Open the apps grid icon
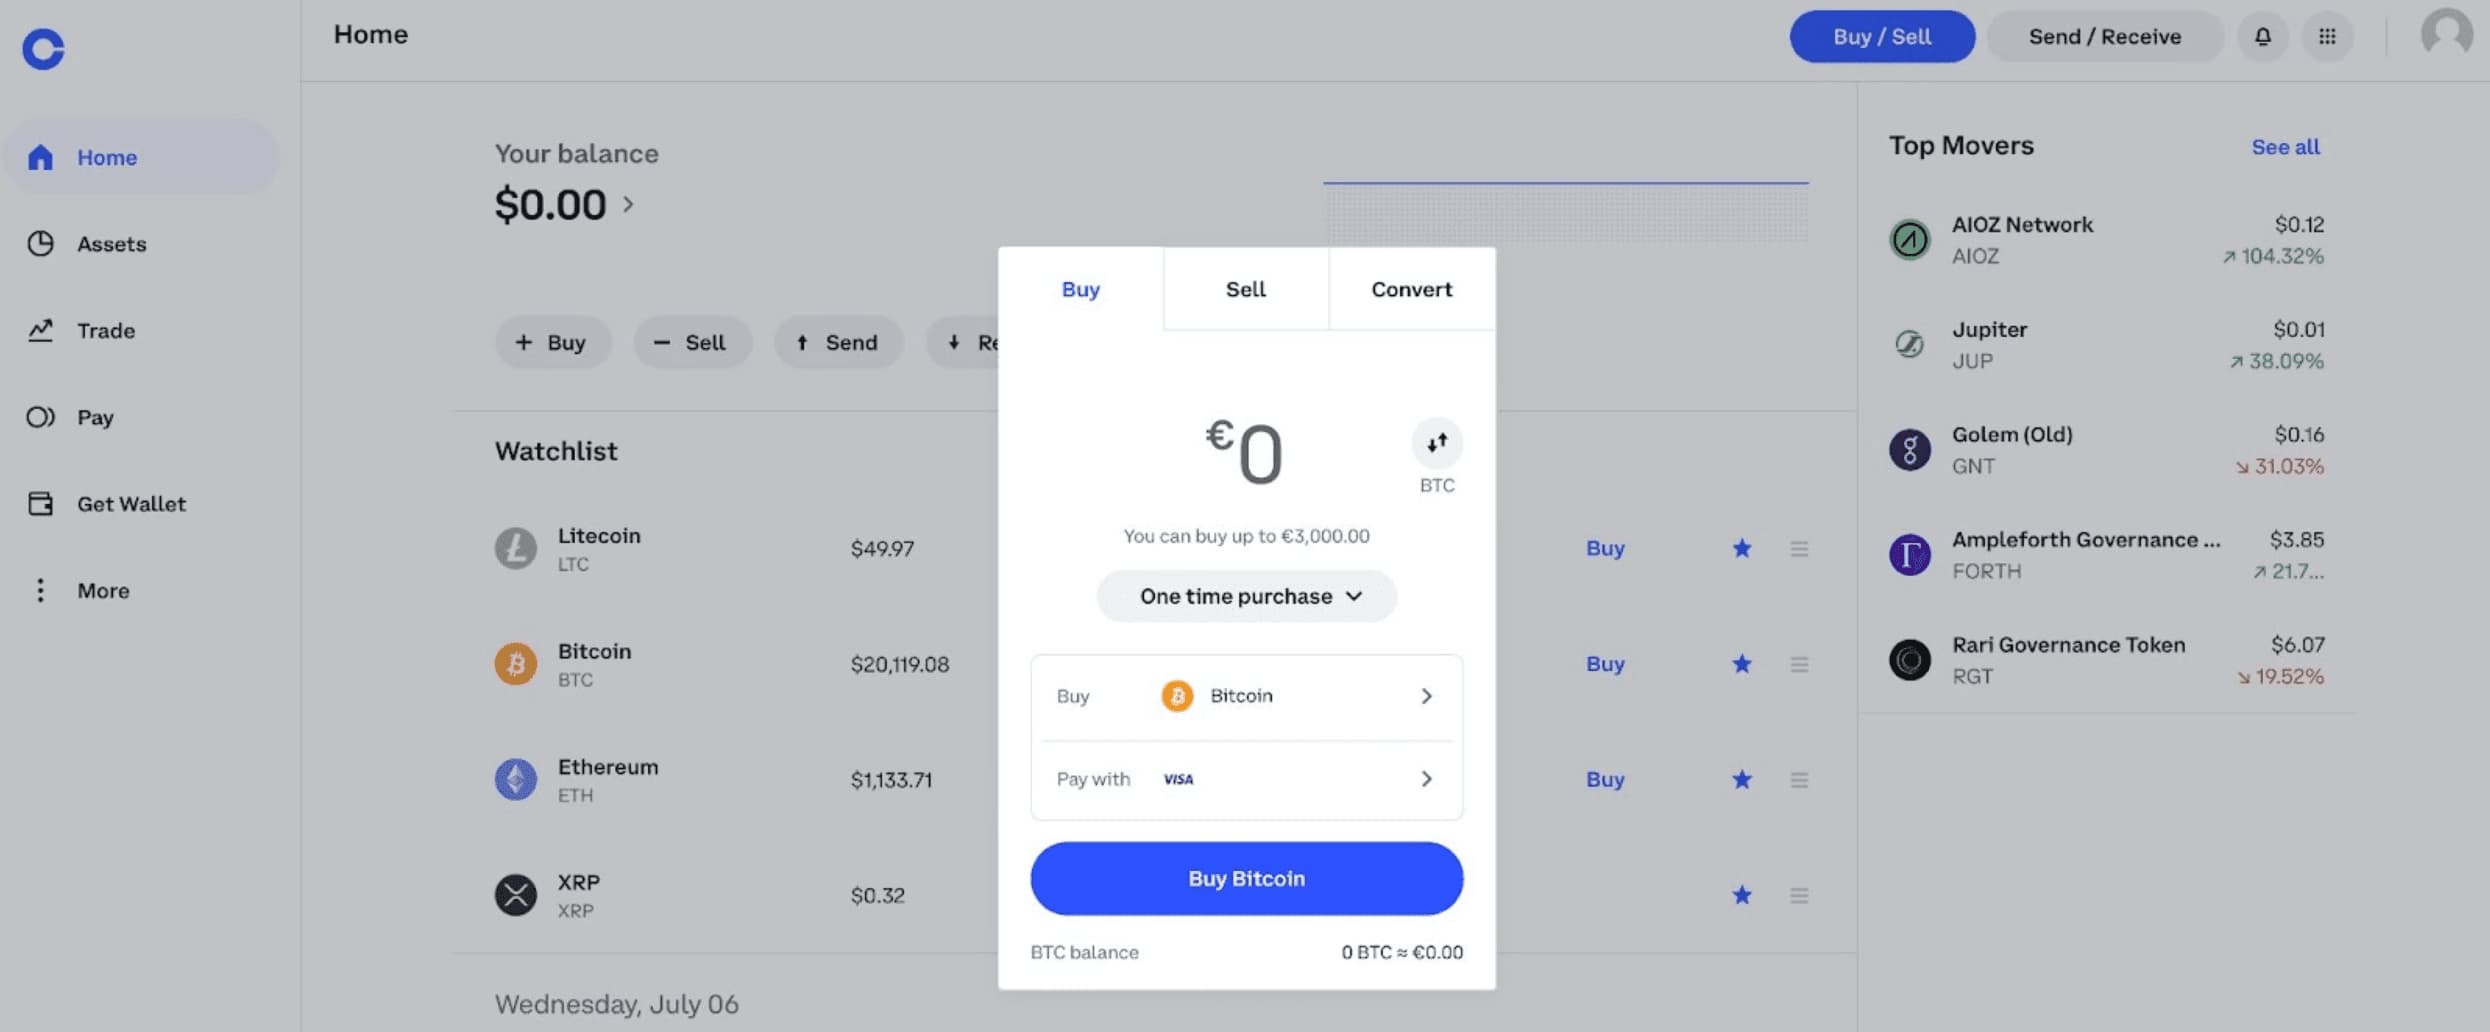This screenshot has width=2490, height=1032. [2327, 37]
